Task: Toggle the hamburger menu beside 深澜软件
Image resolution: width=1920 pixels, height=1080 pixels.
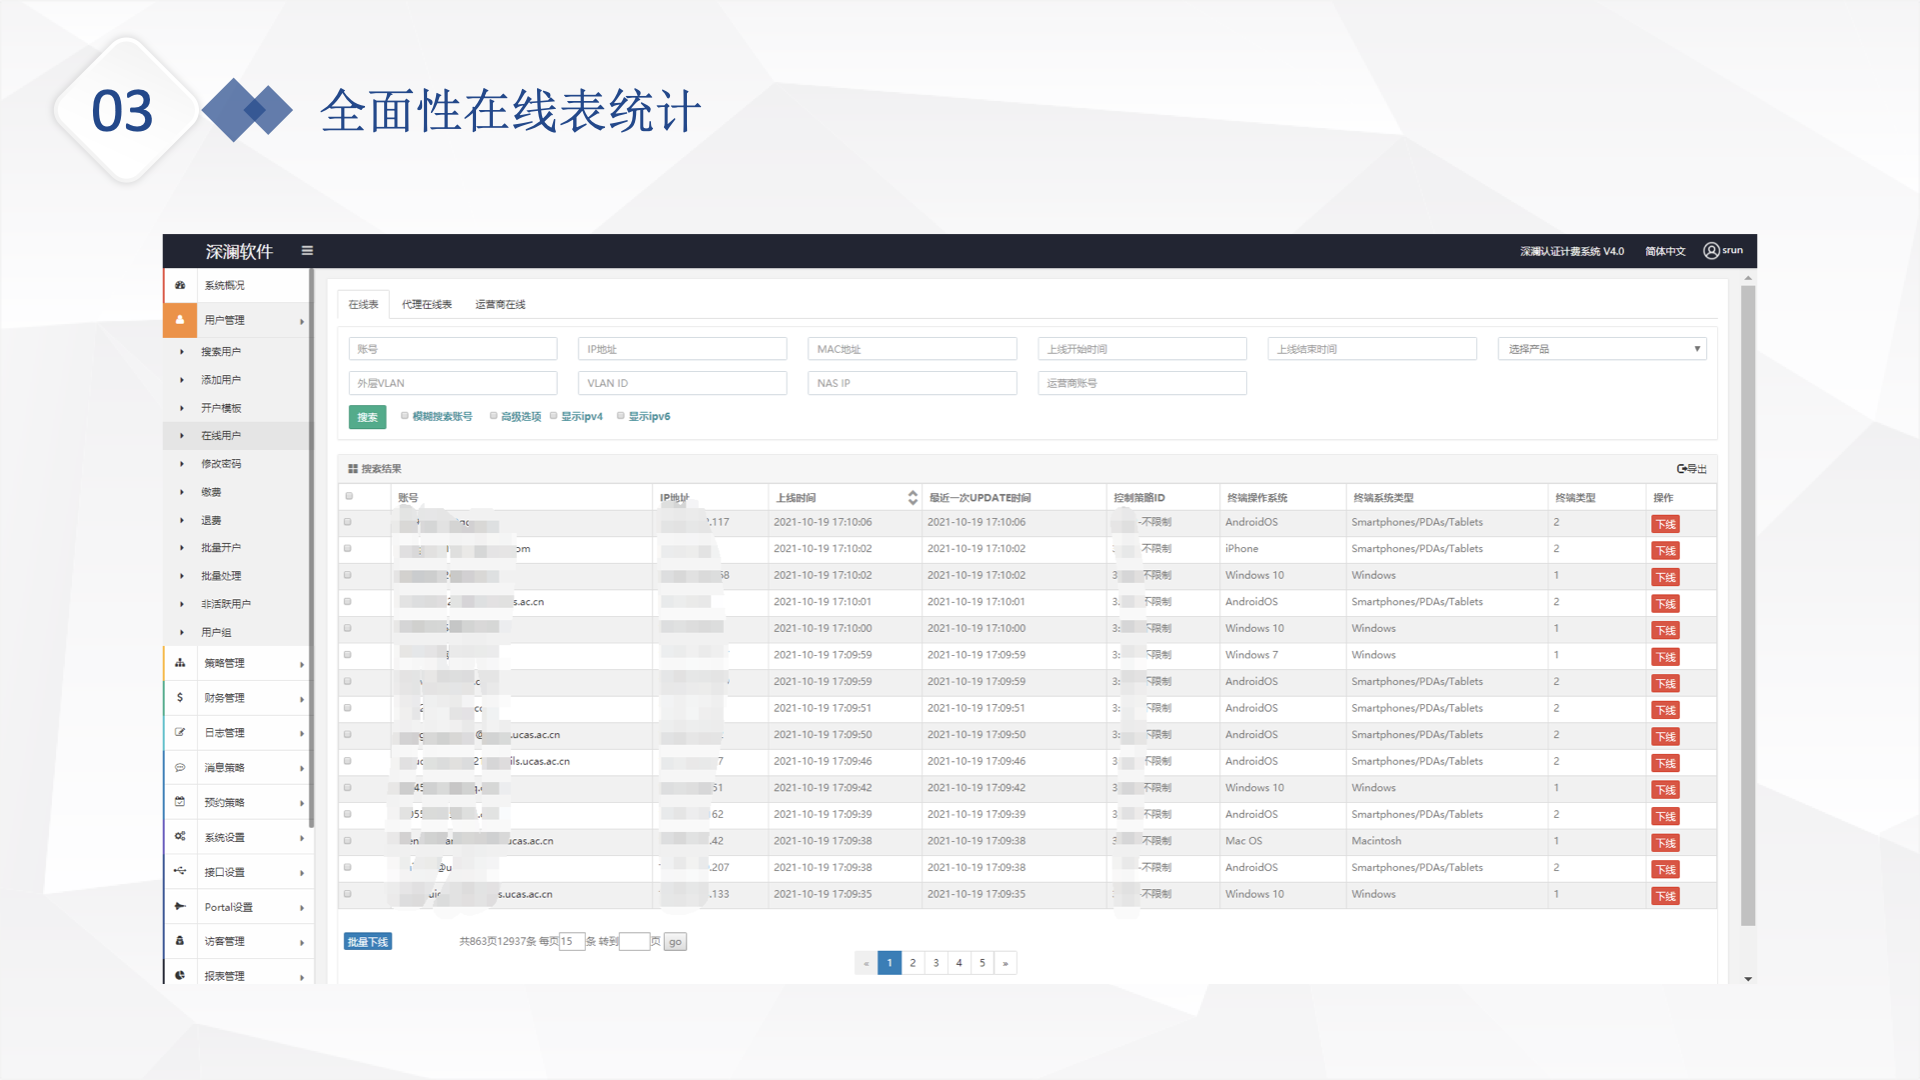Action: [x=307, y=251]
